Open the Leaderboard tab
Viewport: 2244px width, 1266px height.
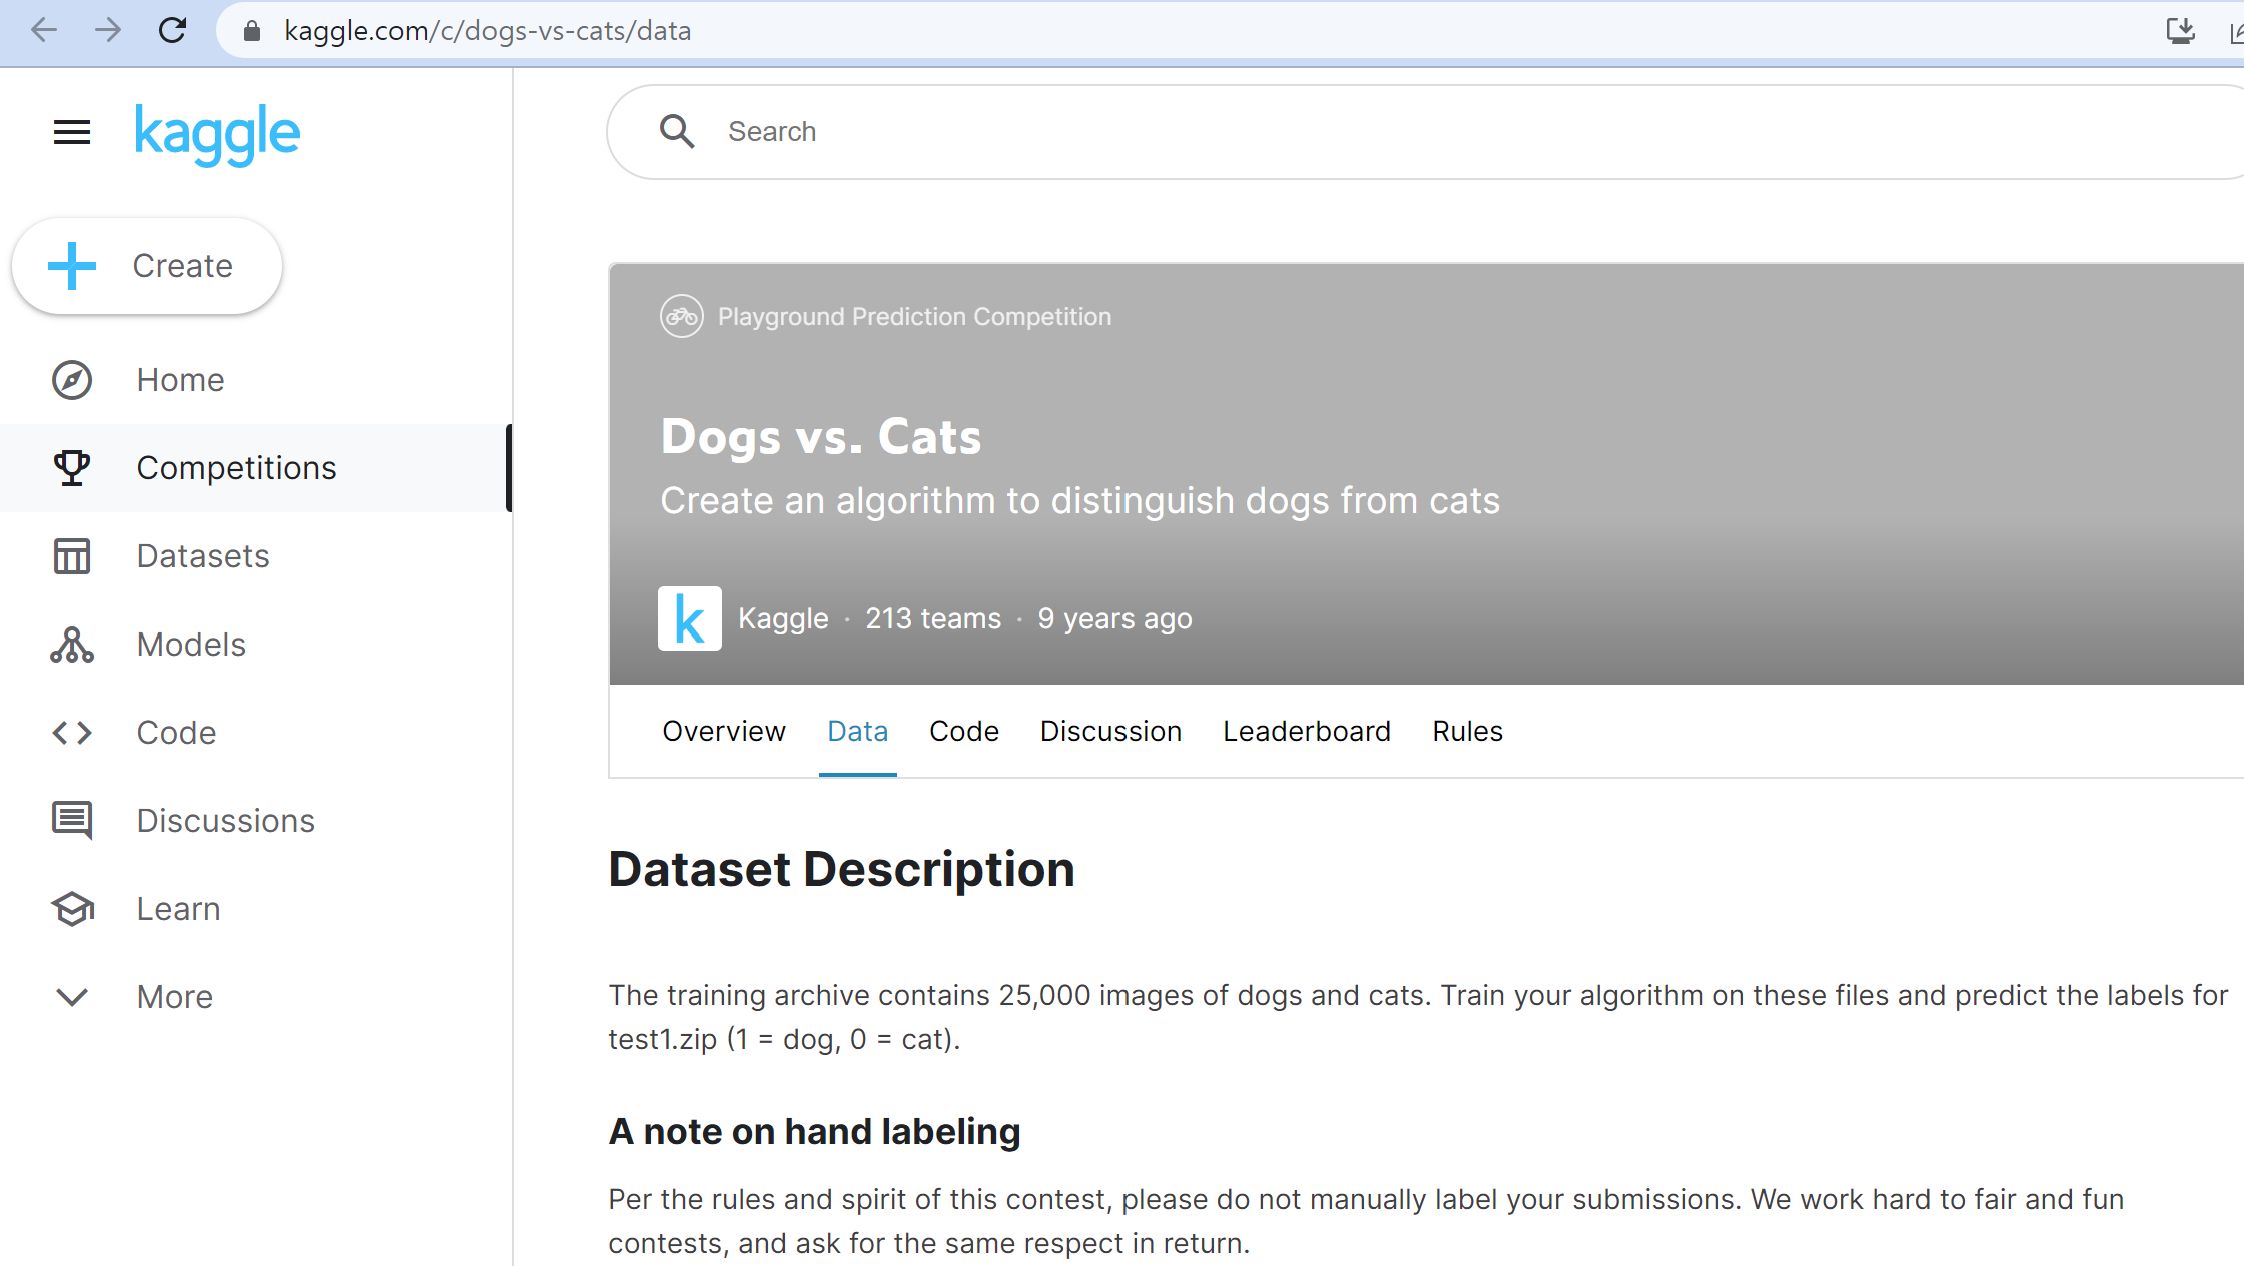click(x=1307, y=731)
